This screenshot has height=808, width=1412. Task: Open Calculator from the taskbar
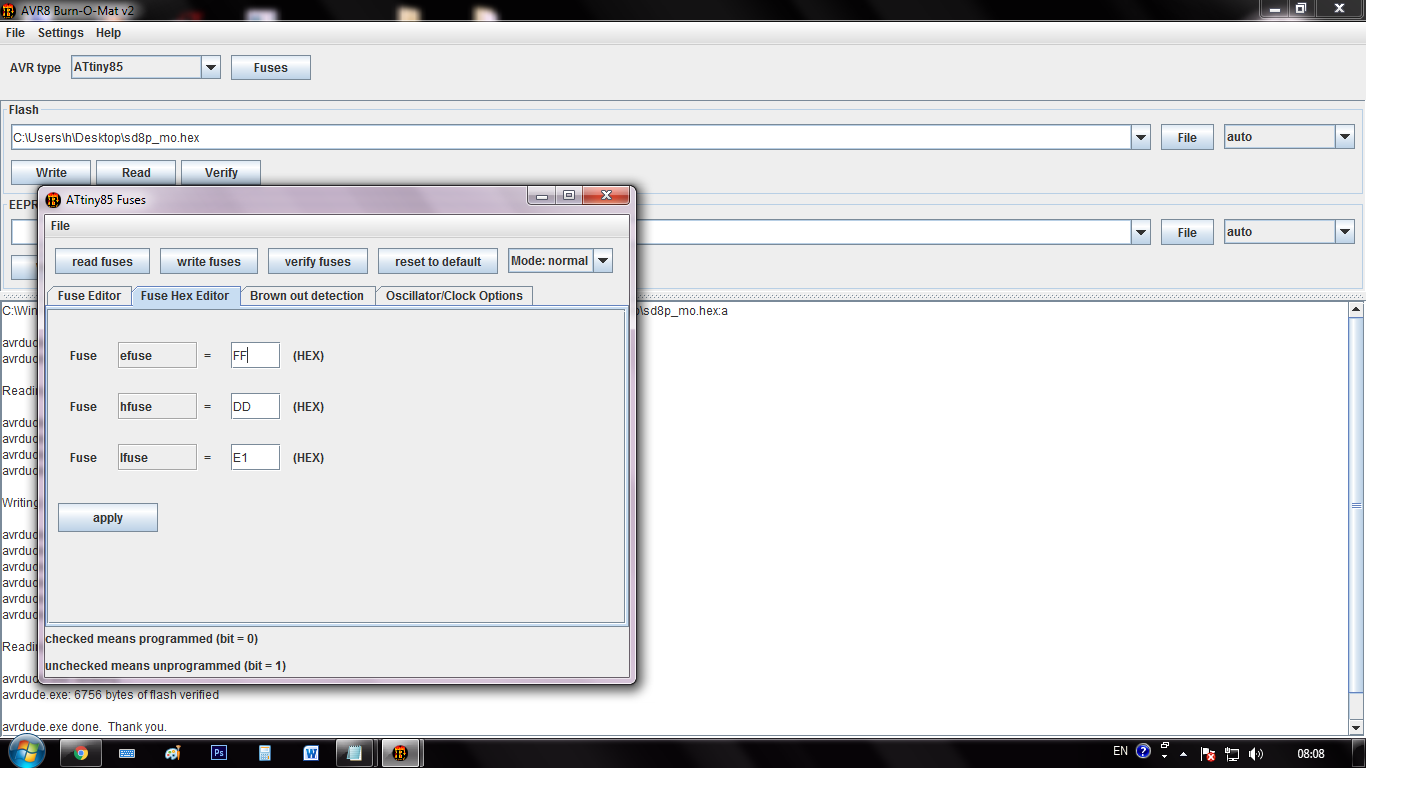[265, 753]
